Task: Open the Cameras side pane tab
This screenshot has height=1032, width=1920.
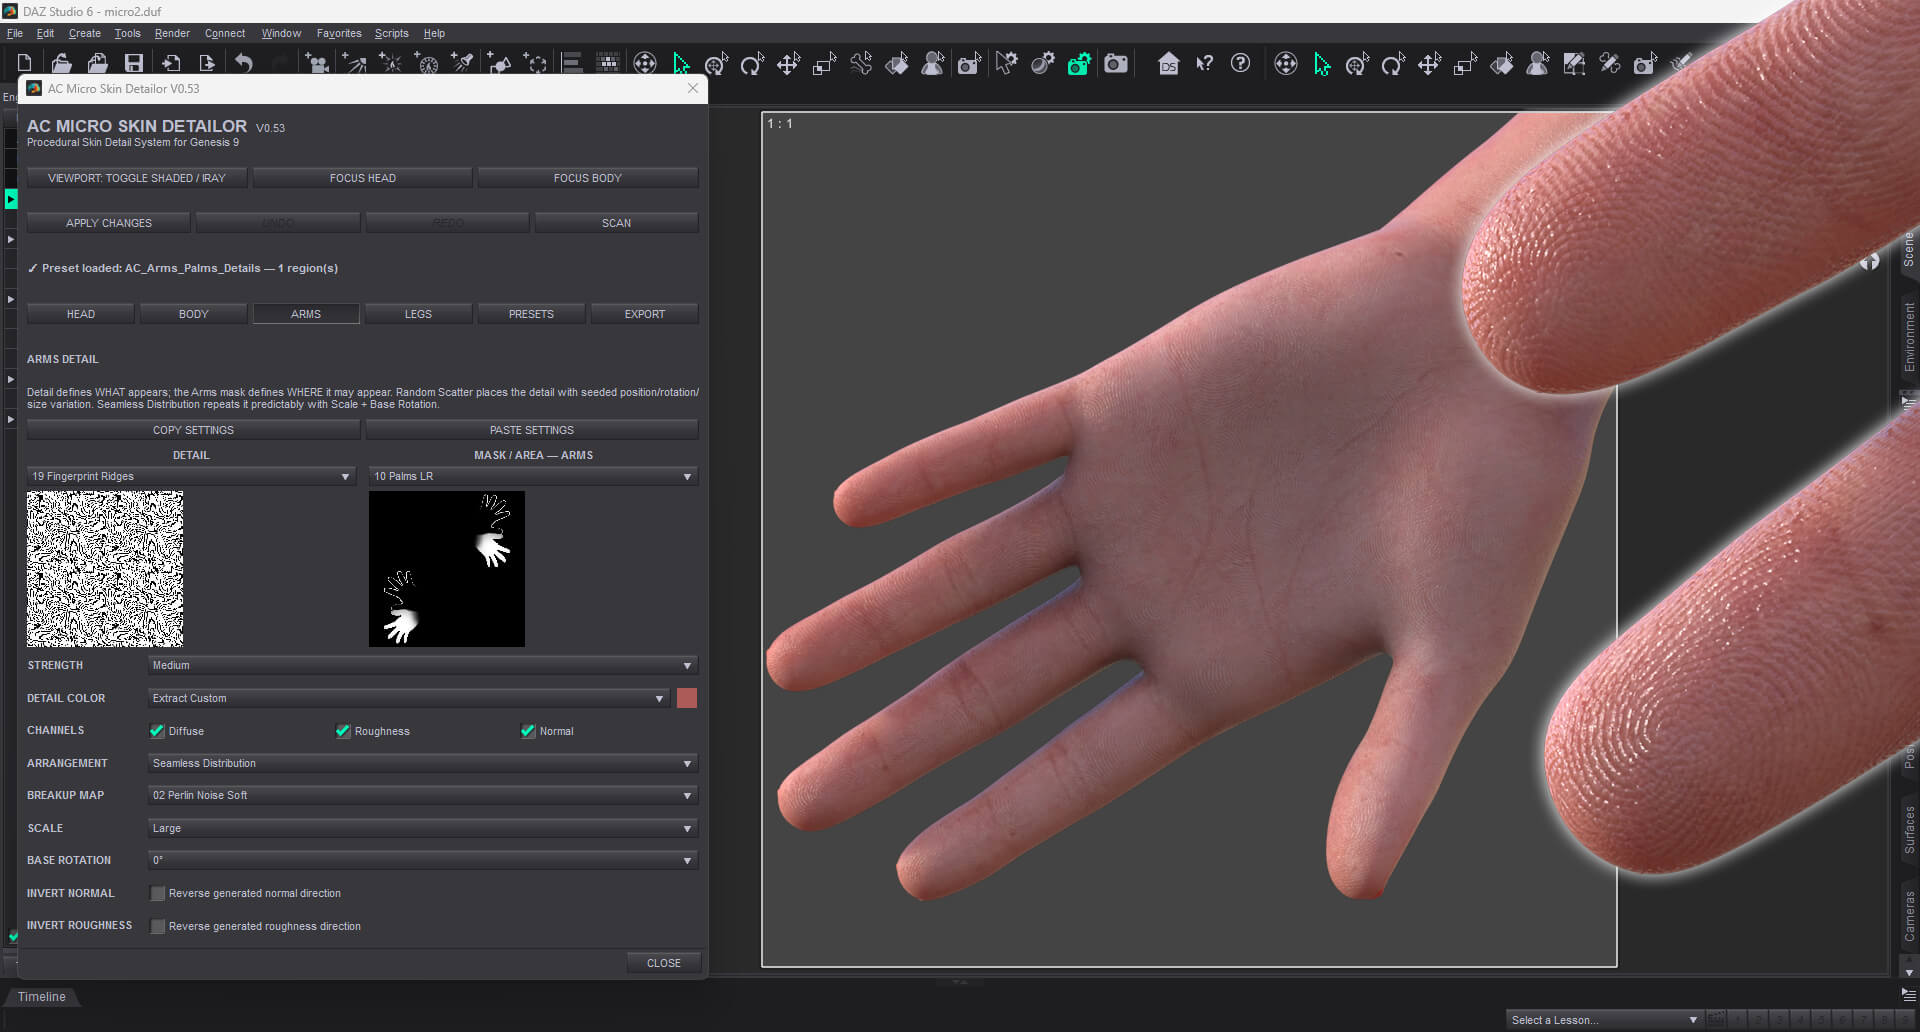Action: pyautogui.click(x=1909, y=915)
